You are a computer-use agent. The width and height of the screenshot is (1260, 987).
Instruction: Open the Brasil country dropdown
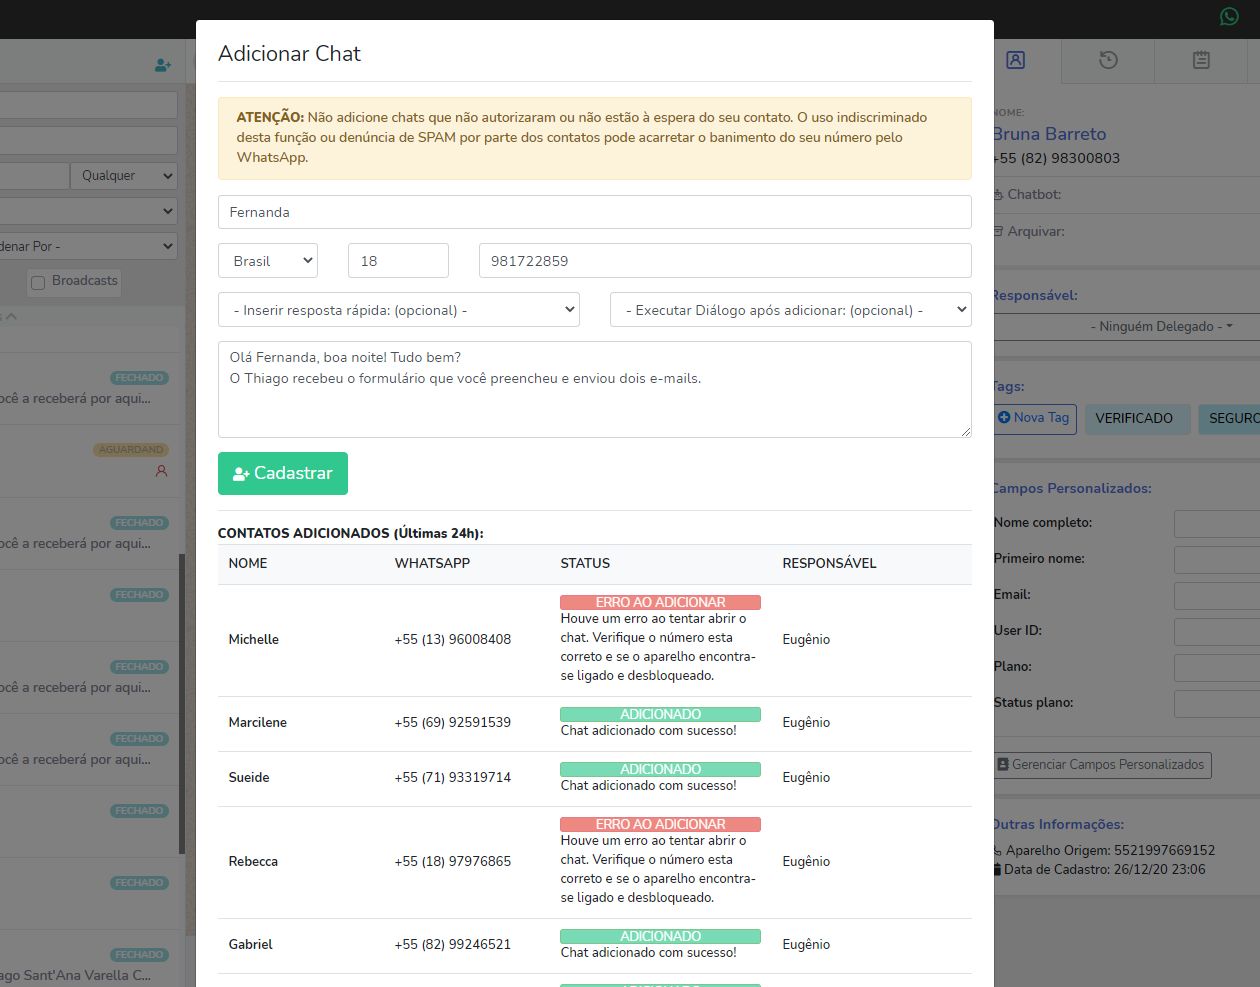click(268, 261)
